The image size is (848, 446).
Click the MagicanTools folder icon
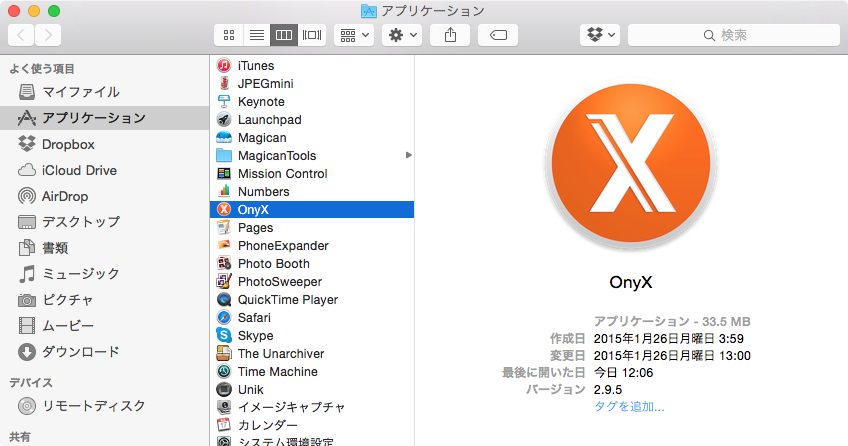pyautogui.click(x=224, y=156)
